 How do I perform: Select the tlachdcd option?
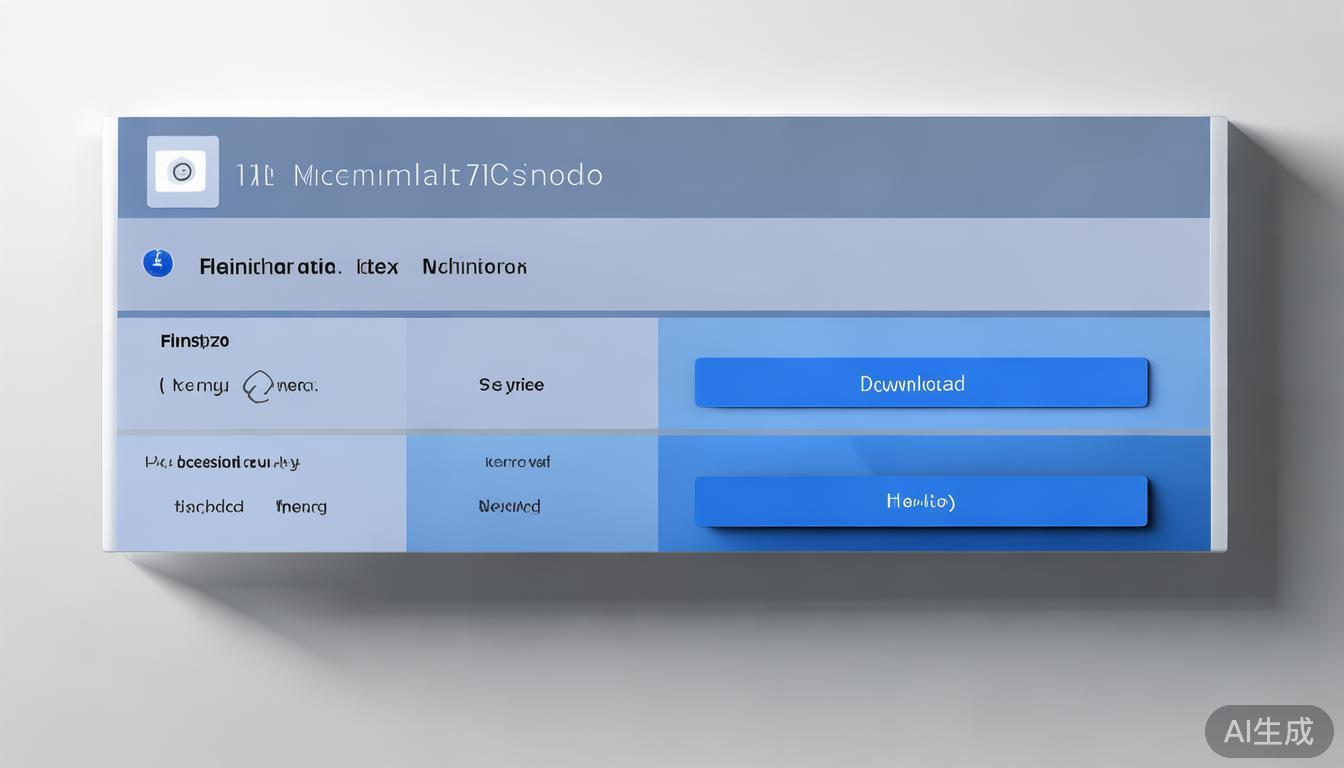point(208,507)
